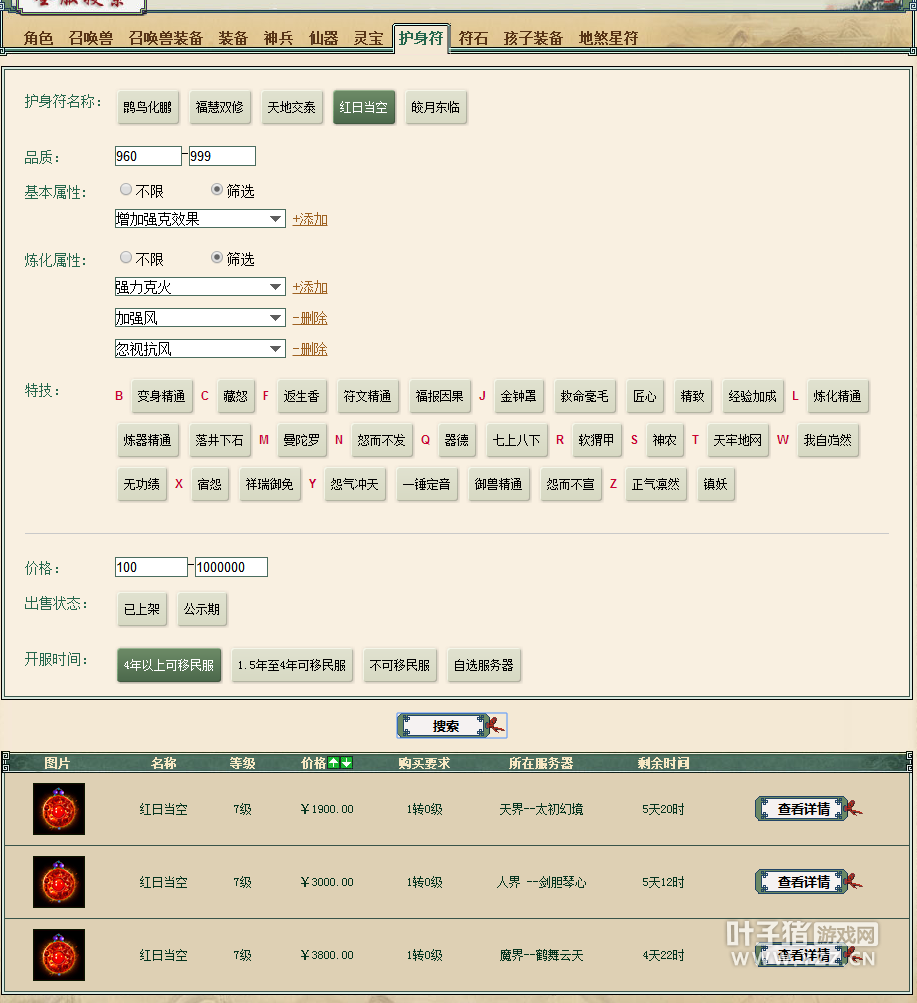The width and height of the screenshot is (917, 1003).
Task: Click the amulet icon priced ¥3000.00
Action: click(x=59, y=882)
